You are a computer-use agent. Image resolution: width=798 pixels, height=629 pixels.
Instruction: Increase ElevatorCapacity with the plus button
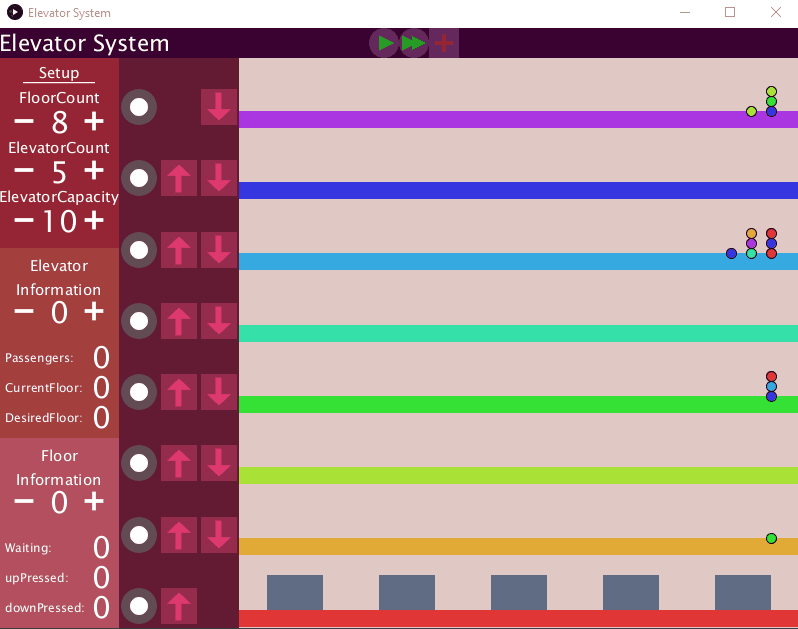[94, 220]
